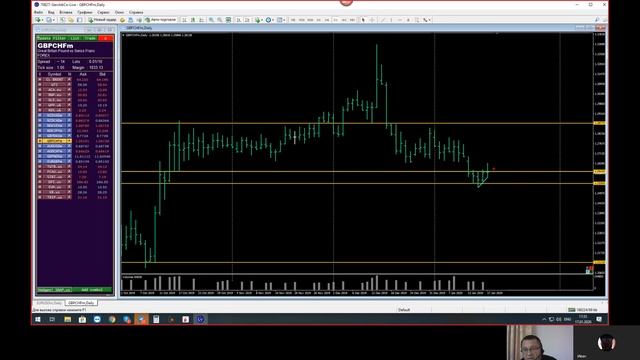
Task: Switch chart to candlesticks icon
Action: pyautogui.click(x=193, y=20)
